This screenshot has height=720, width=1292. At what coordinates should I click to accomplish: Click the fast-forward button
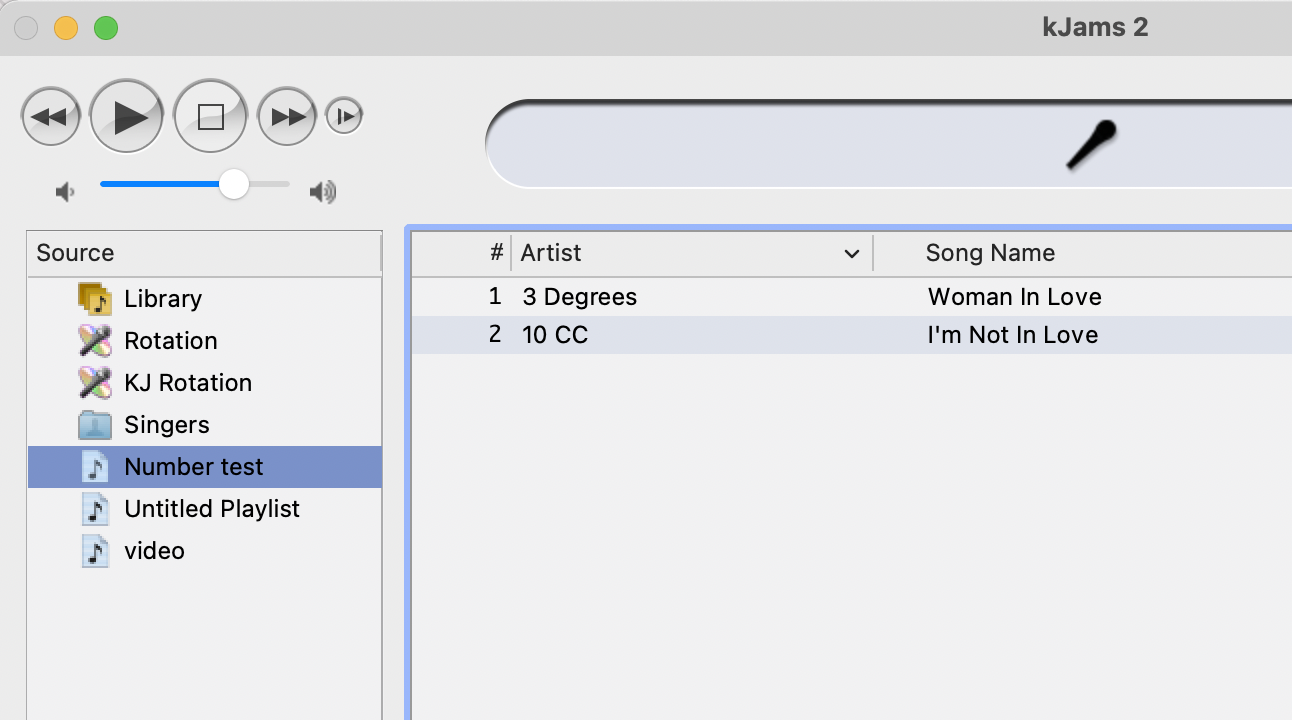[287, 117]
